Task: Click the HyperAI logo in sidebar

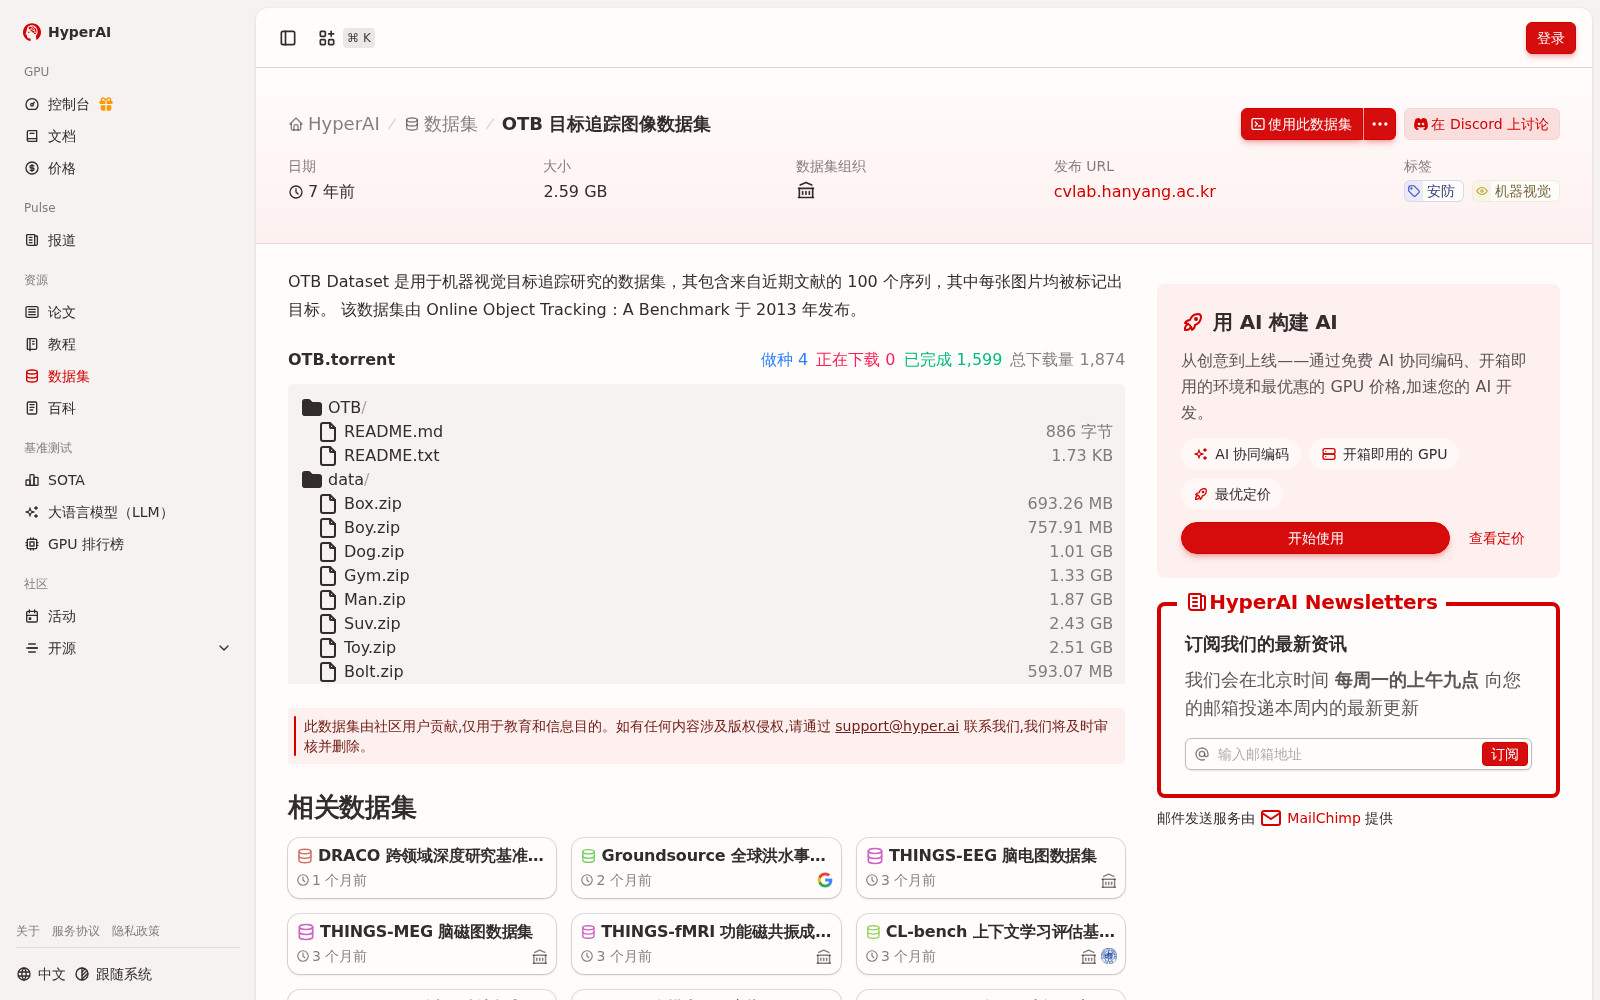Action: click(x=67, y=32)
